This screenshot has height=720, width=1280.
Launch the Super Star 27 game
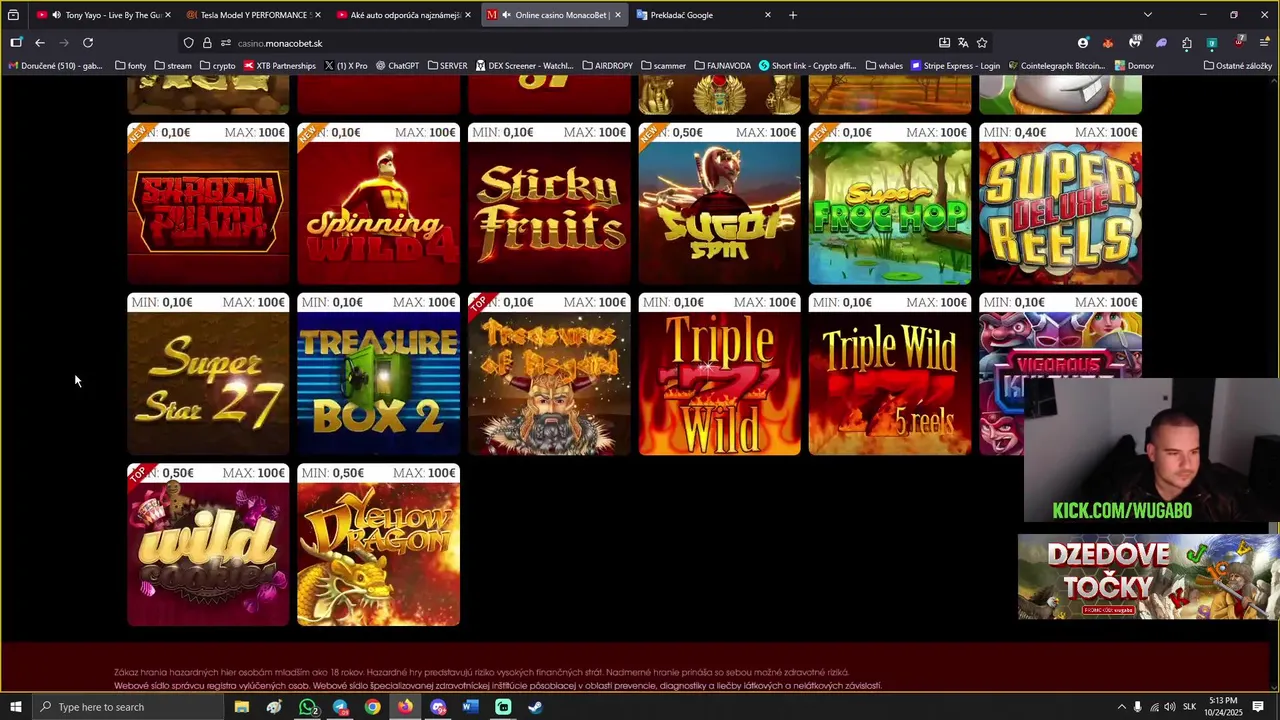tap(208, 374)
